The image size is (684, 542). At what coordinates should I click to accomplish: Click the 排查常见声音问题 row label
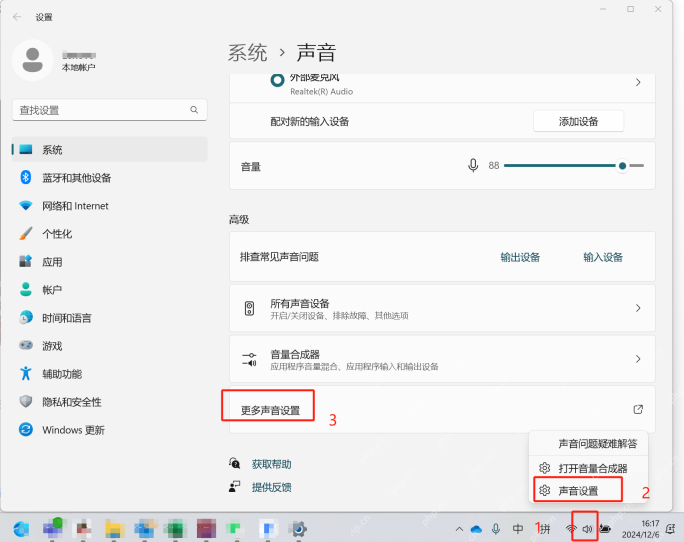tap(279, 257)
